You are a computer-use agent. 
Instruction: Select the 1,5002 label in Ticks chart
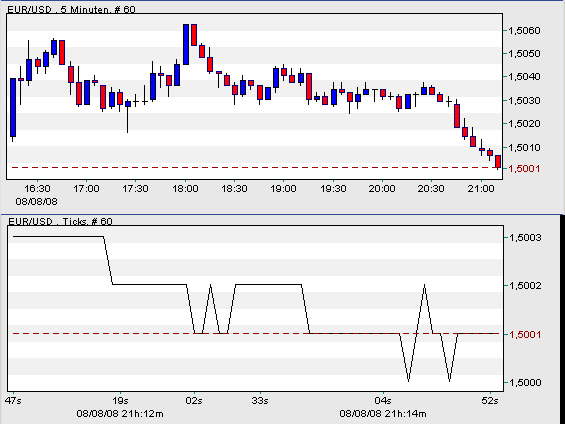(x=524, y=286)
